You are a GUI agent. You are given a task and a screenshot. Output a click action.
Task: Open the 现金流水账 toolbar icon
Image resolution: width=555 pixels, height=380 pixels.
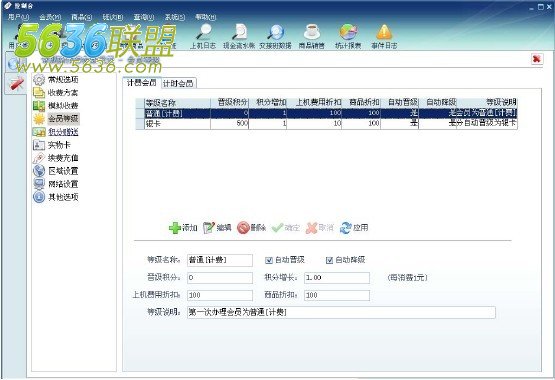(240, 31)
